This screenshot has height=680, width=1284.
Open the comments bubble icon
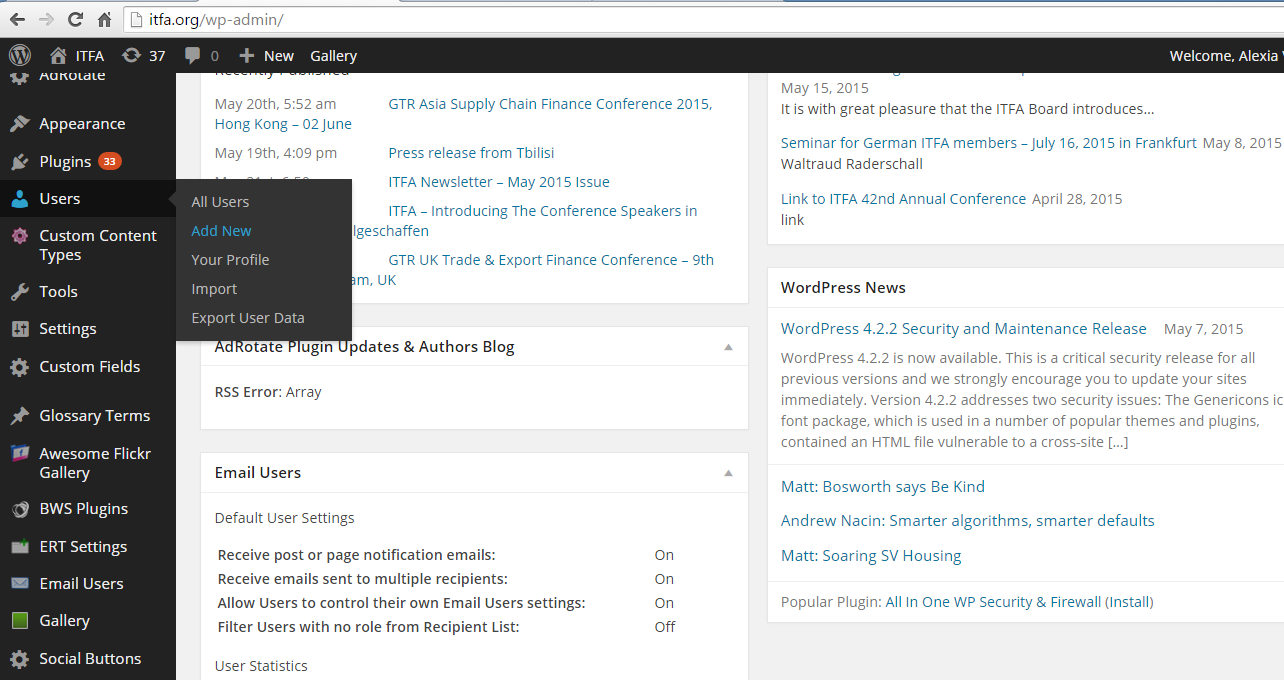[x=193, y=56]
